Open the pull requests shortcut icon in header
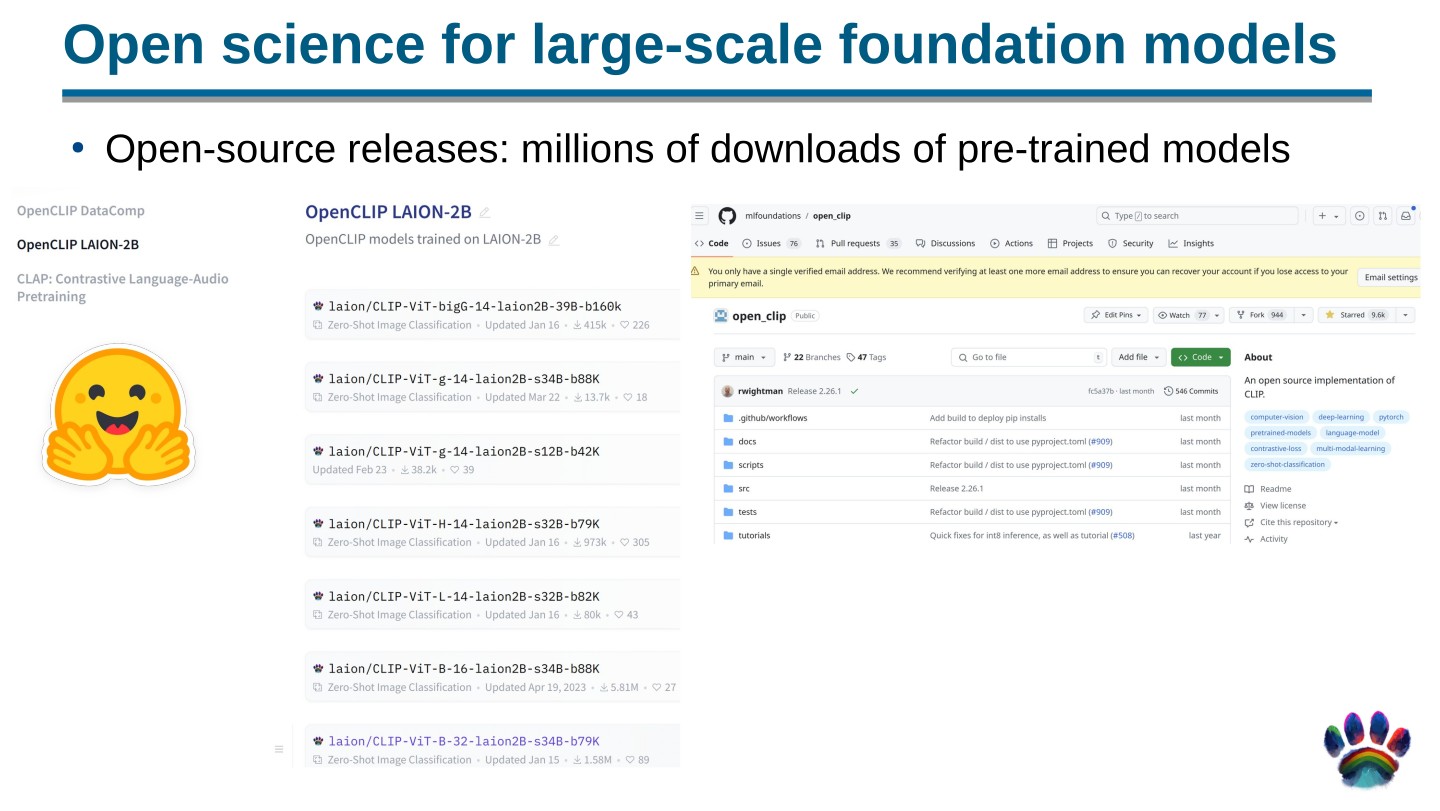This screenshot has width=1440, height=811. (1383, 216)
